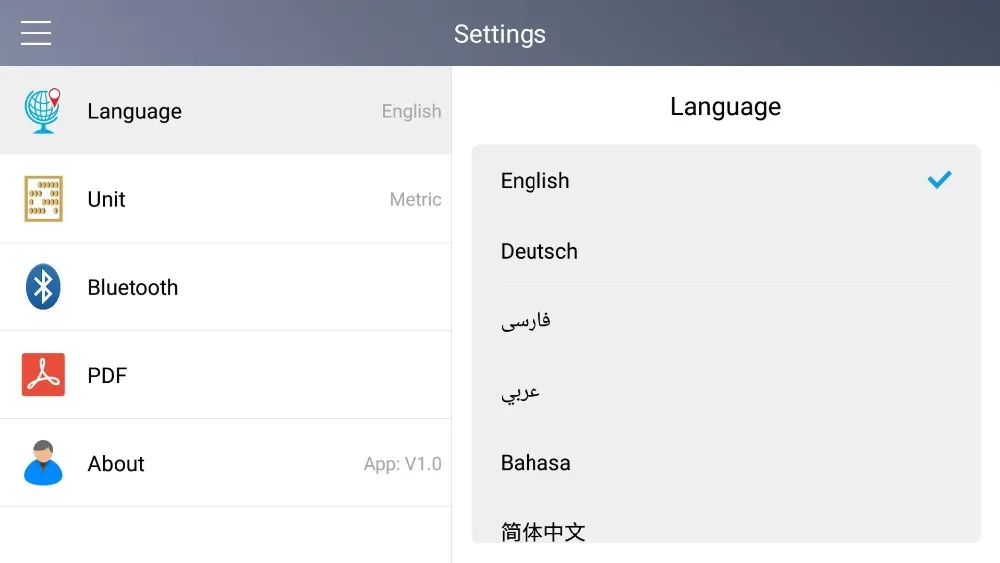Image resolution: width=1000 pixels, height=563 pixels.
Task: Click the App V1.0 version label
Action: point(402,464)
